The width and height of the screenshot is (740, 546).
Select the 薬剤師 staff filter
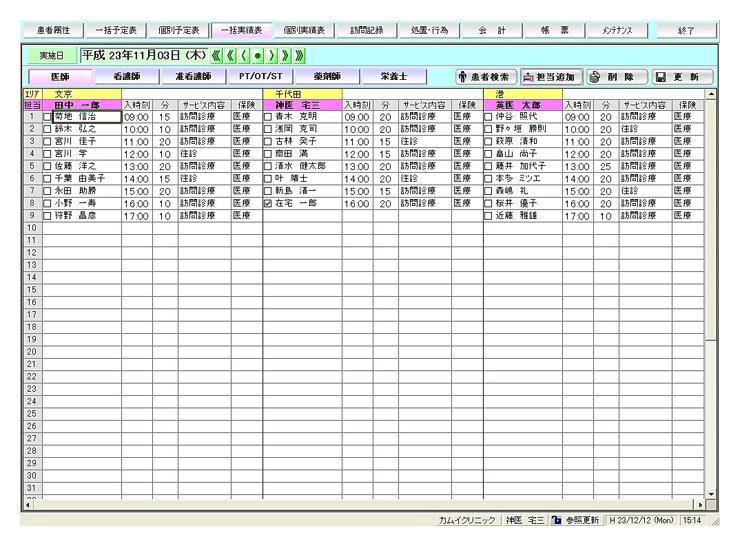pos(327,76)
